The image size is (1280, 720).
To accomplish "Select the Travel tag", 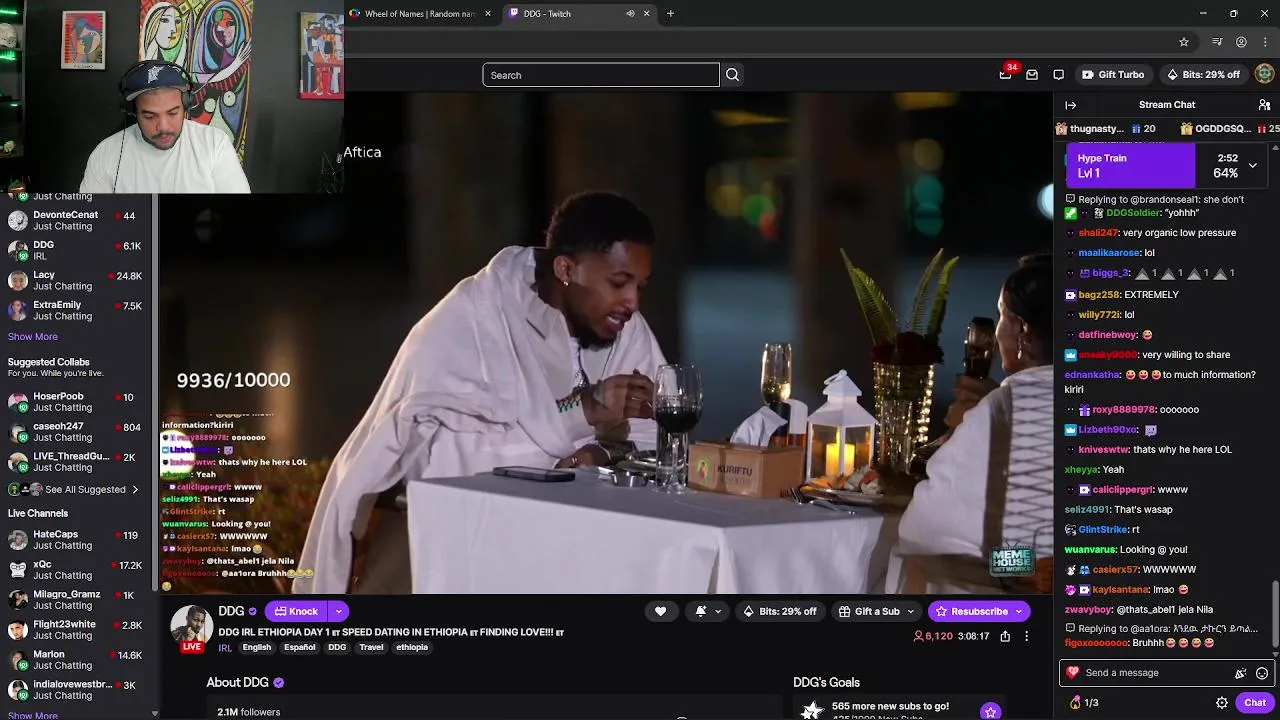I will [371, 647].
